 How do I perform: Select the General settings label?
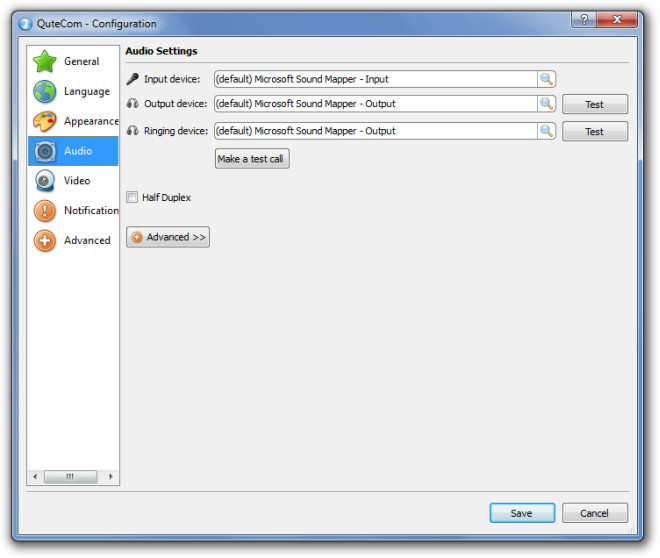click(x=82, y=61)
